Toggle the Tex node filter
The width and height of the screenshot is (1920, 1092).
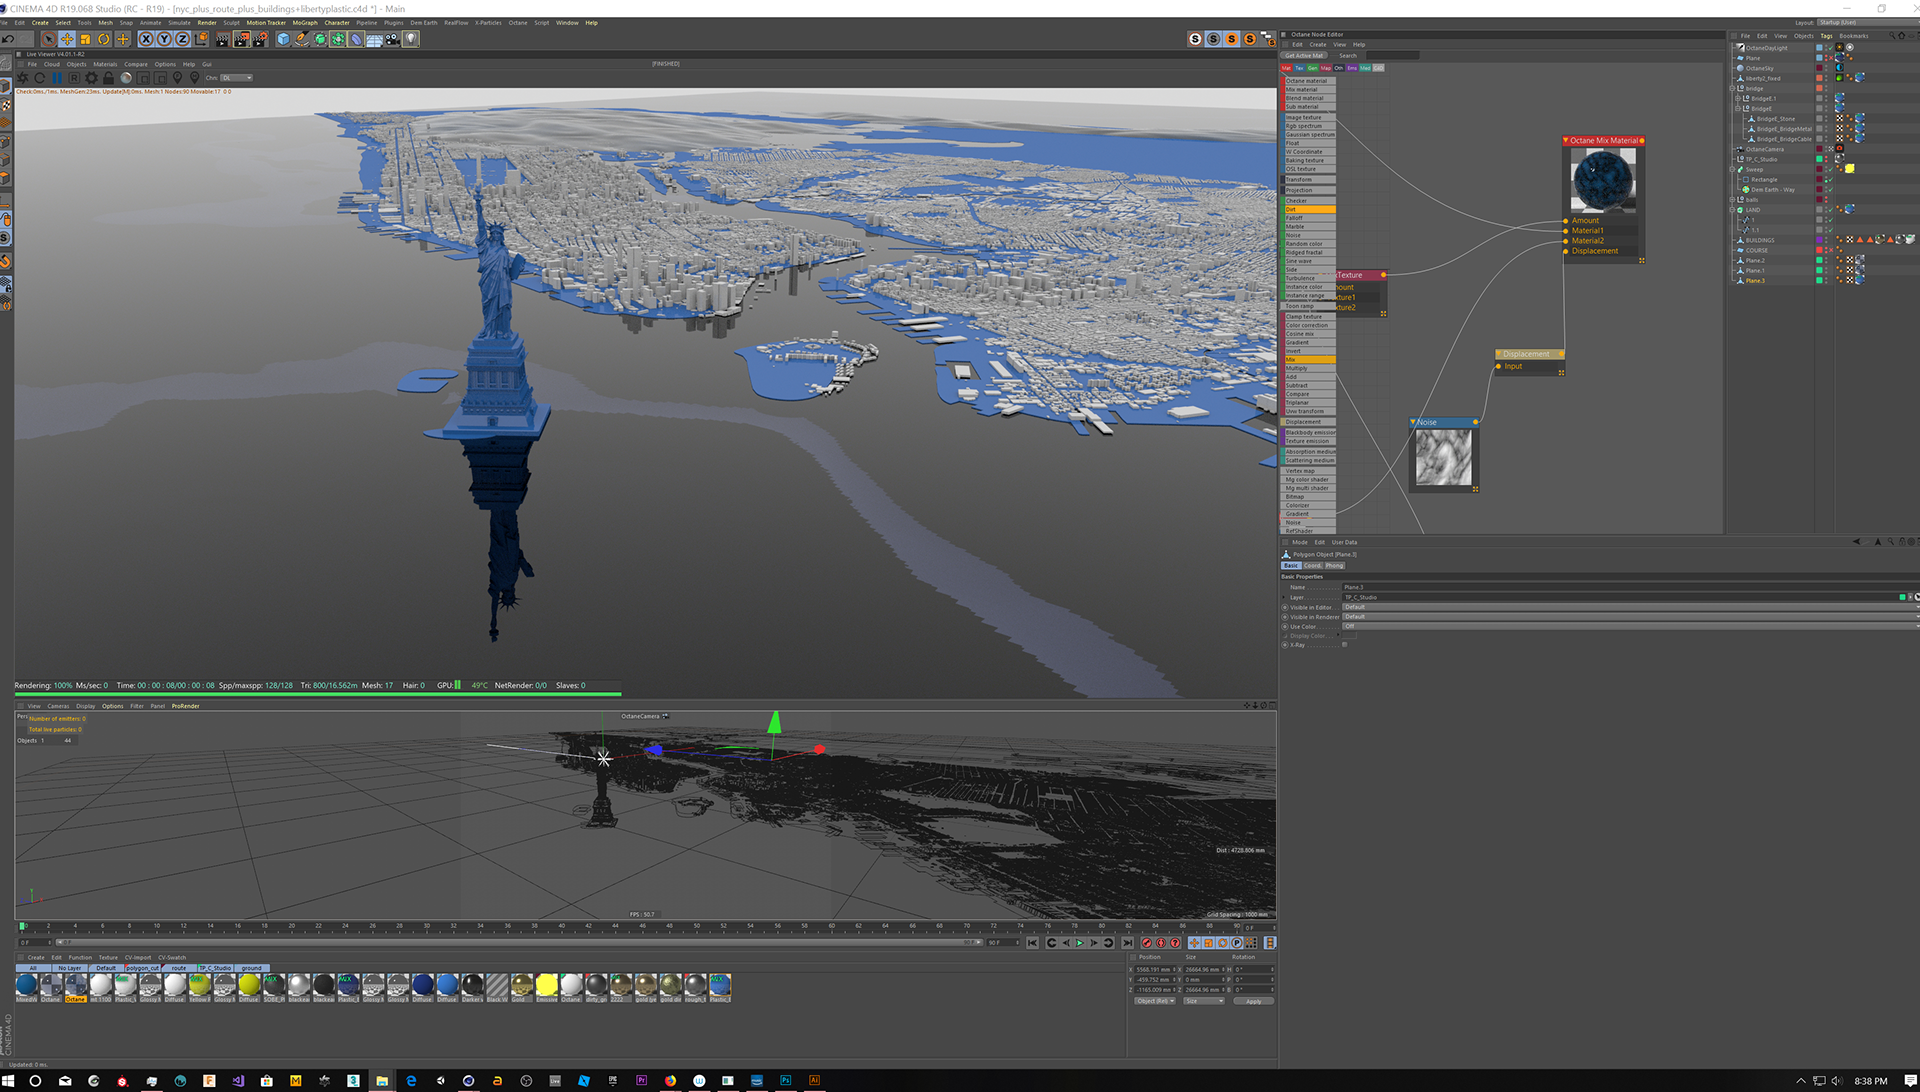1300,68
